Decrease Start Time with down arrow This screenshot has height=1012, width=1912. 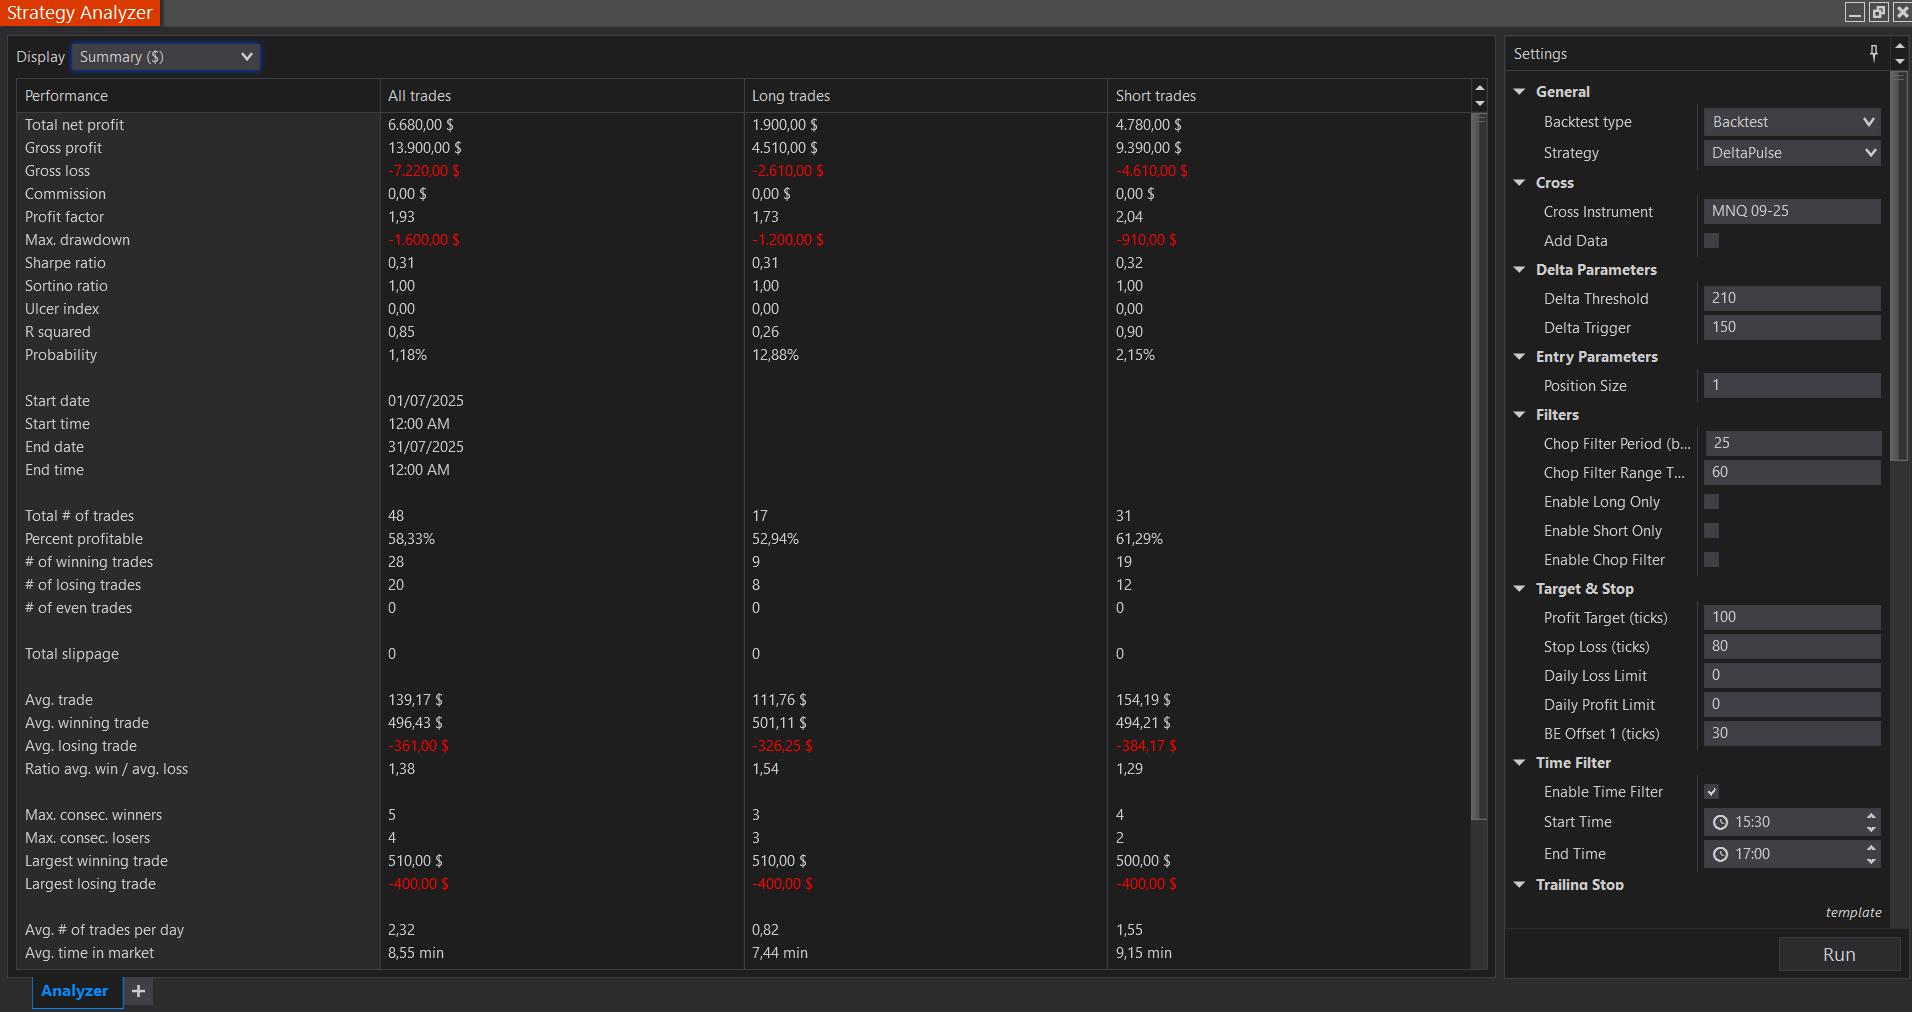click(x=1871, y=829)
